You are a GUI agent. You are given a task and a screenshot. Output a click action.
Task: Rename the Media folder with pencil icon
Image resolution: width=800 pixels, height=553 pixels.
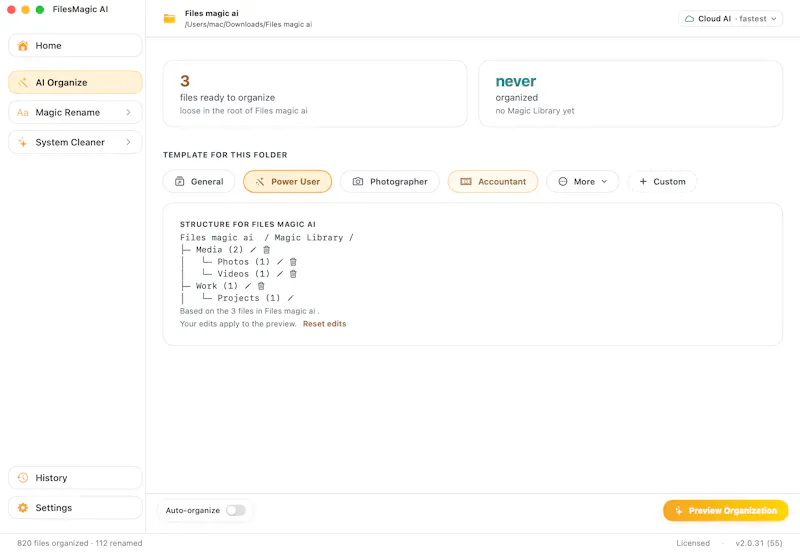253,249
